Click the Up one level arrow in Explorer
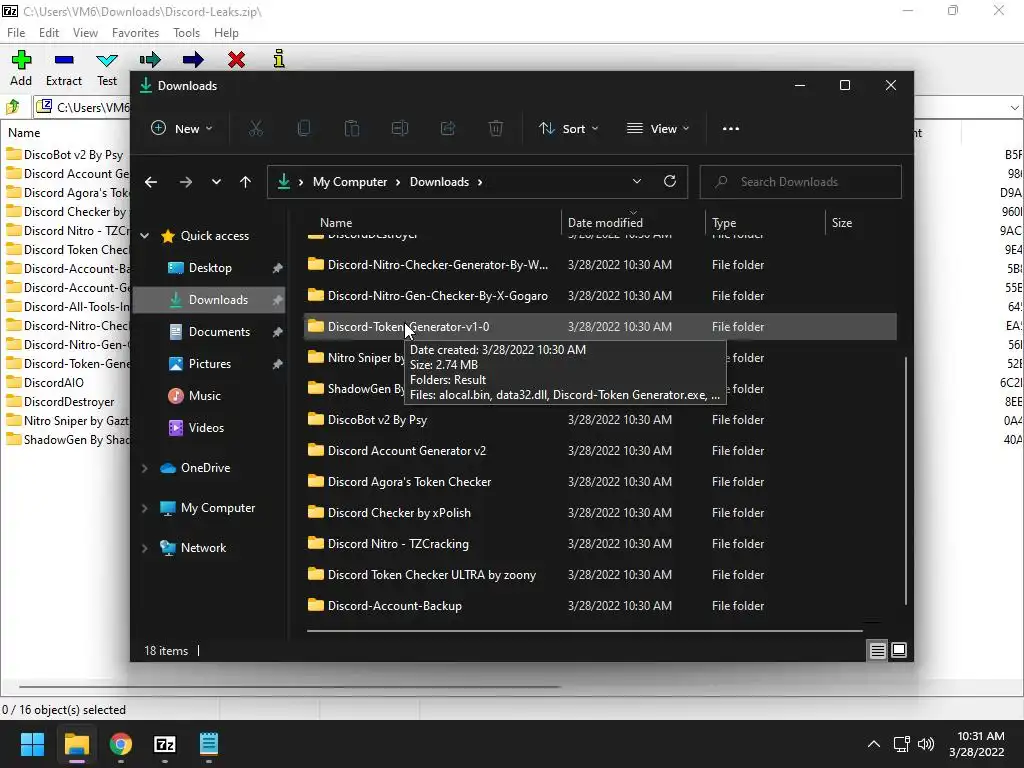Image resolution: width=1024 pixels, height=768 pixels. (246, 182)
